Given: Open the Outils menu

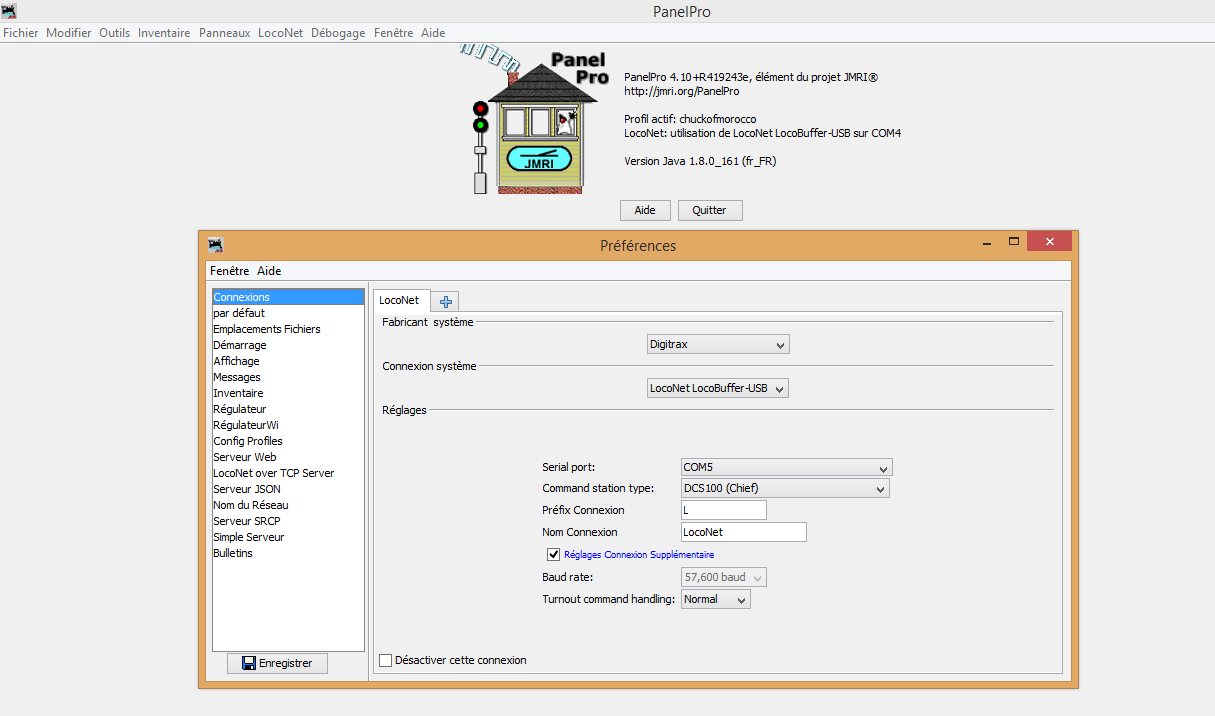Looking at the screenshot, I should pos(115,33).
